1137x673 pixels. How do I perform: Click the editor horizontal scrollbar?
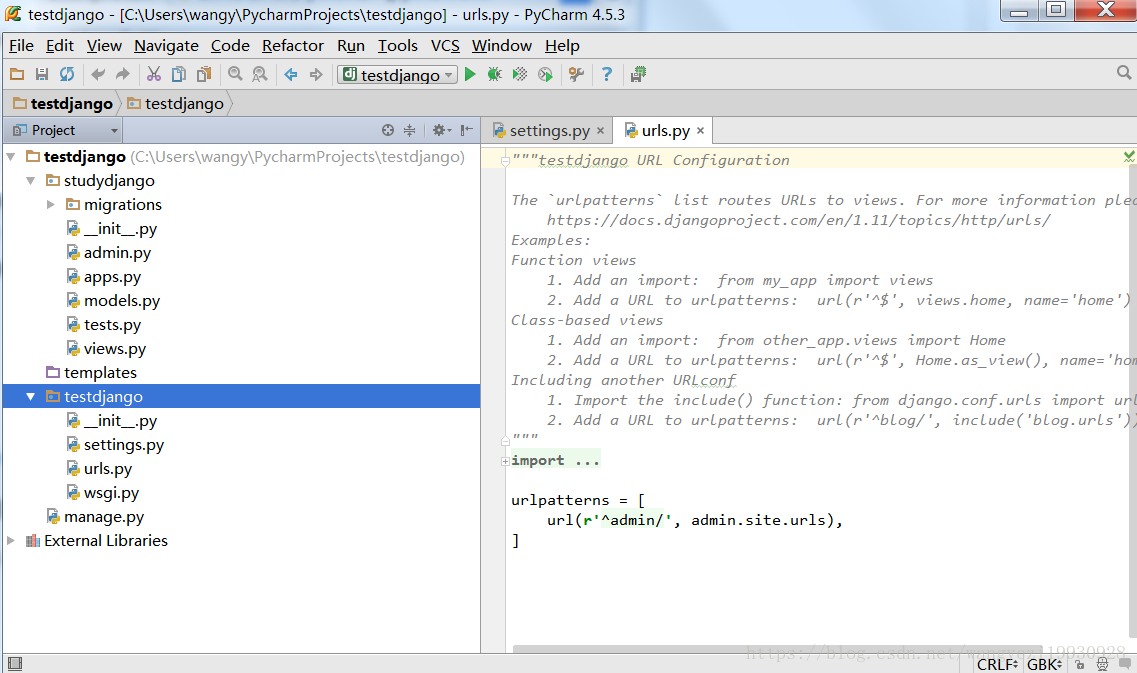777,649
